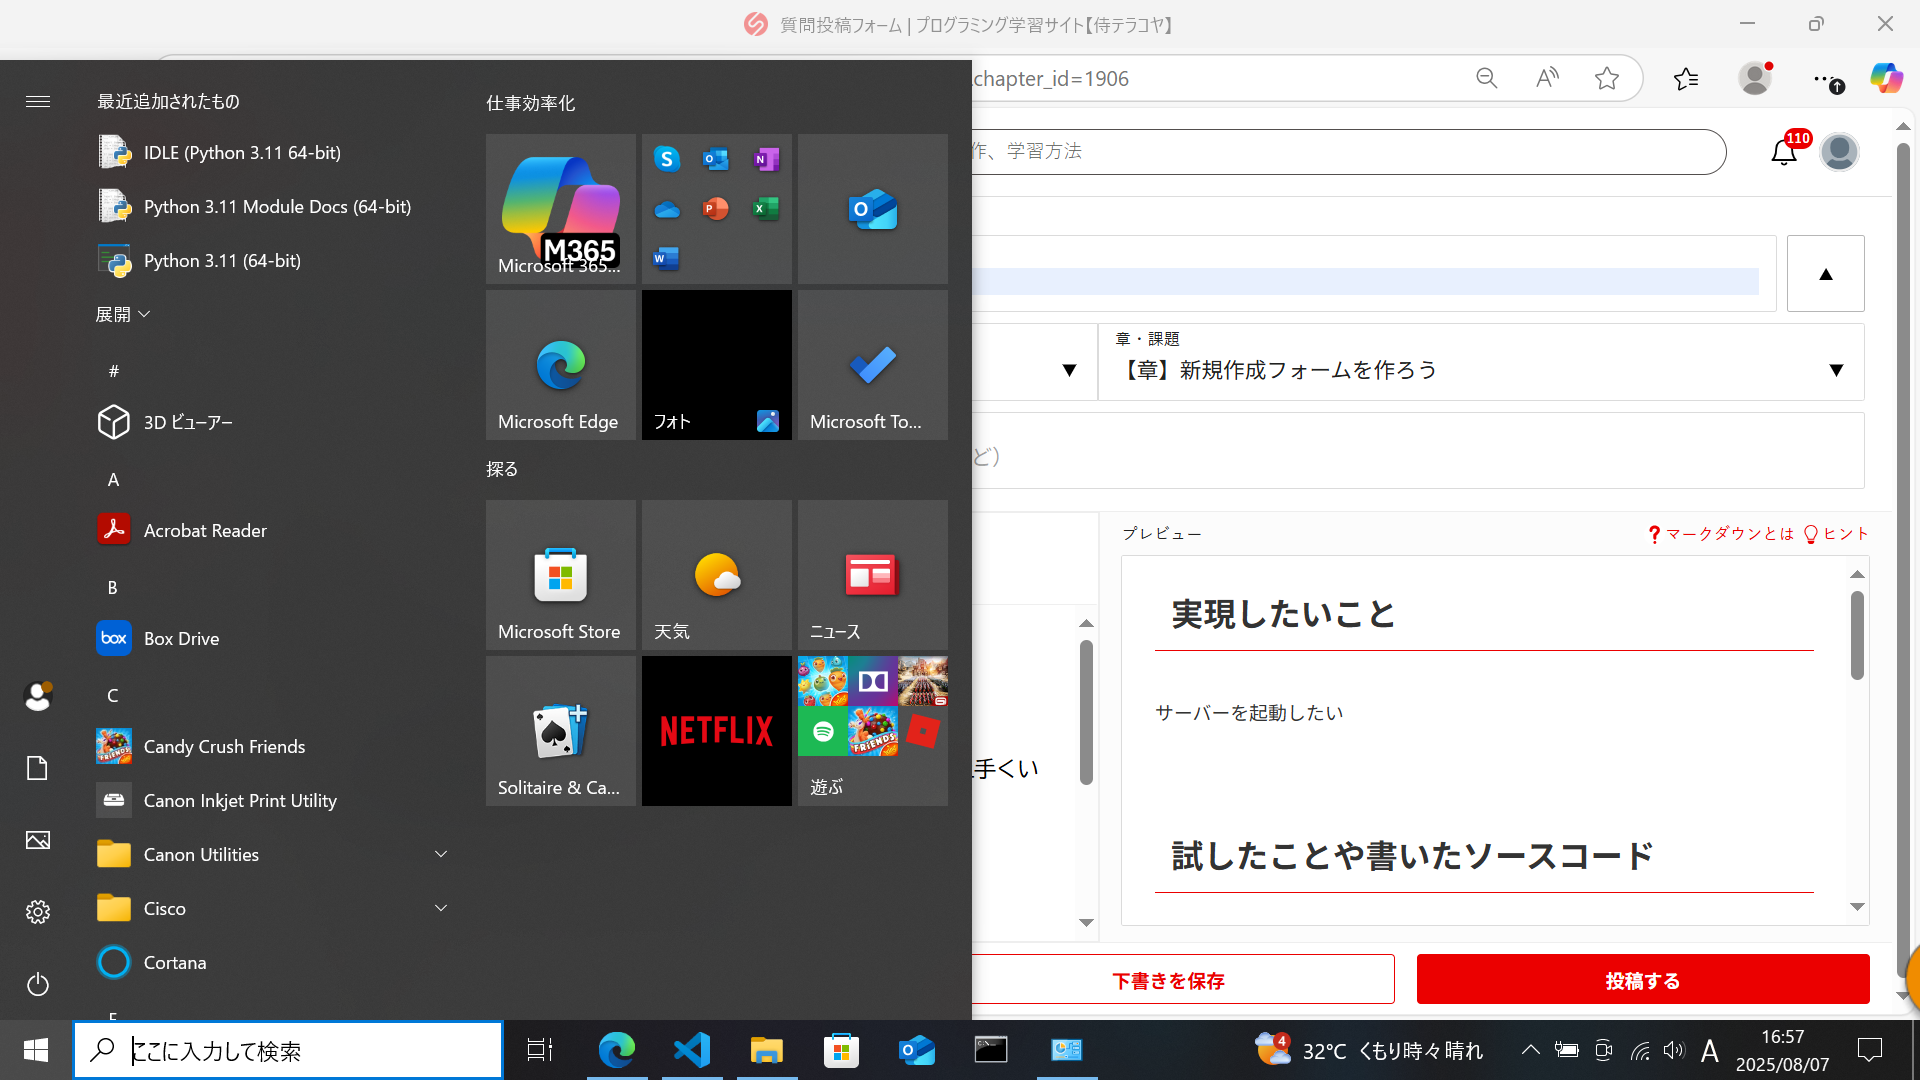Screen dimensions: 1920x1080
Task: Open Start menu power options
Action: point(38,984)
